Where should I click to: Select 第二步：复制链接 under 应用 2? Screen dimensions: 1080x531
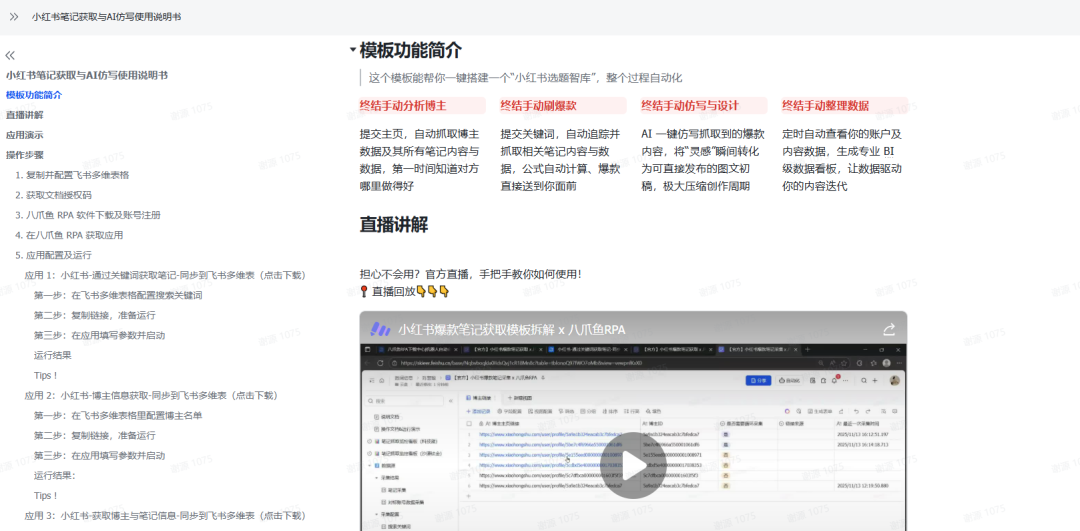coord(94,435)
